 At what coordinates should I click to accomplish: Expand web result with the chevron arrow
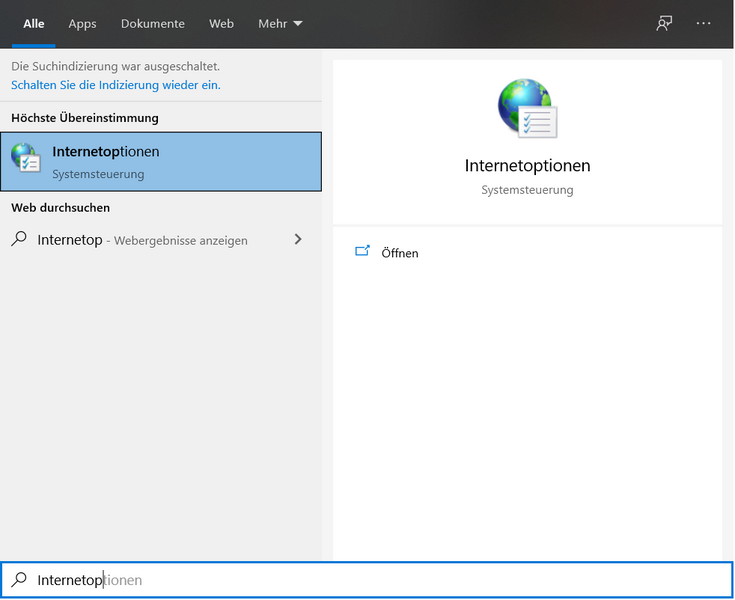[x=298, y=240]
